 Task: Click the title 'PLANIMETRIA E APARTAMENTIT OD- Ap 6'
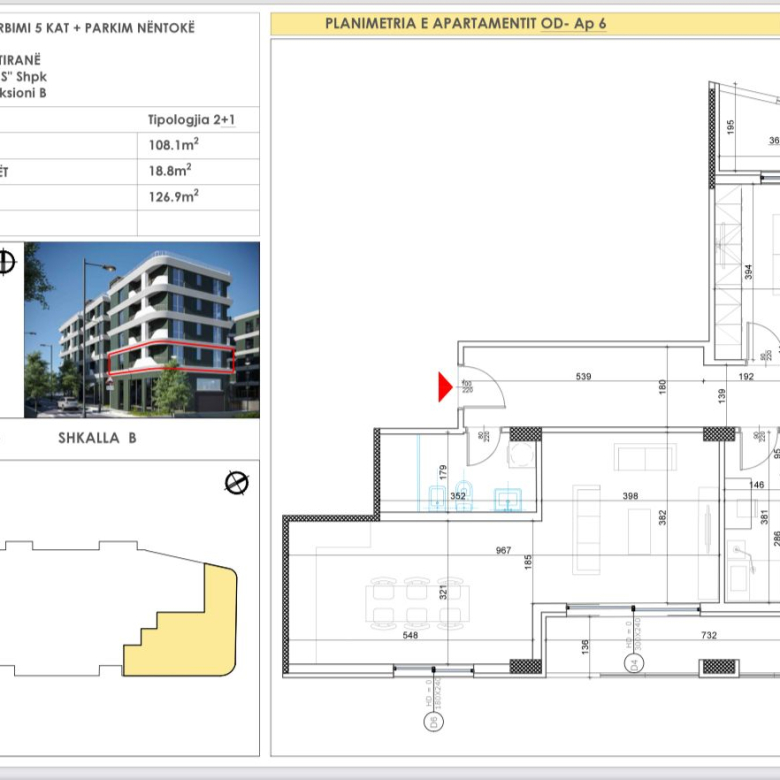(x=465, y=22)
